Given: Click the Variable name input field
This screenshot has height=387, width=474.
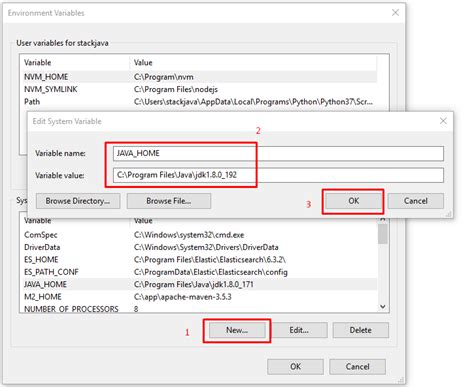Looking at the screenshot, I should 278,154.
